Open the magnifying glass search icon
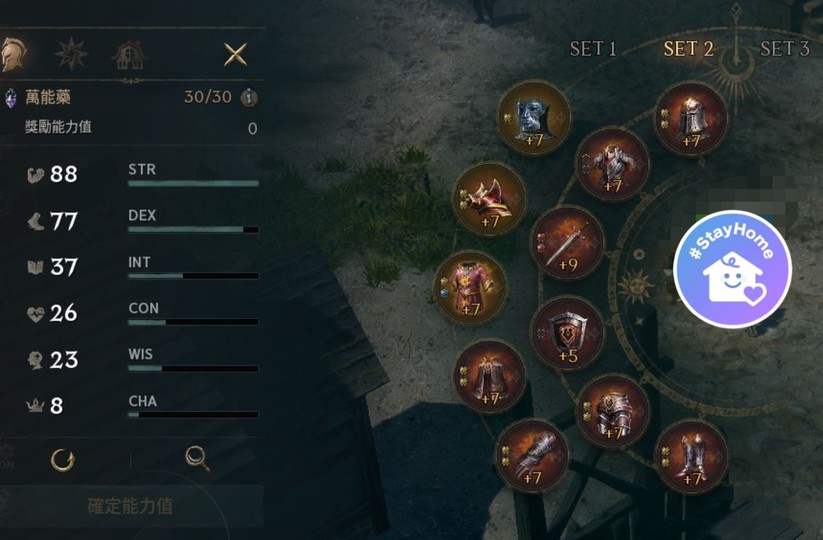Screen dimensions: 823x540 pos(198,459)
